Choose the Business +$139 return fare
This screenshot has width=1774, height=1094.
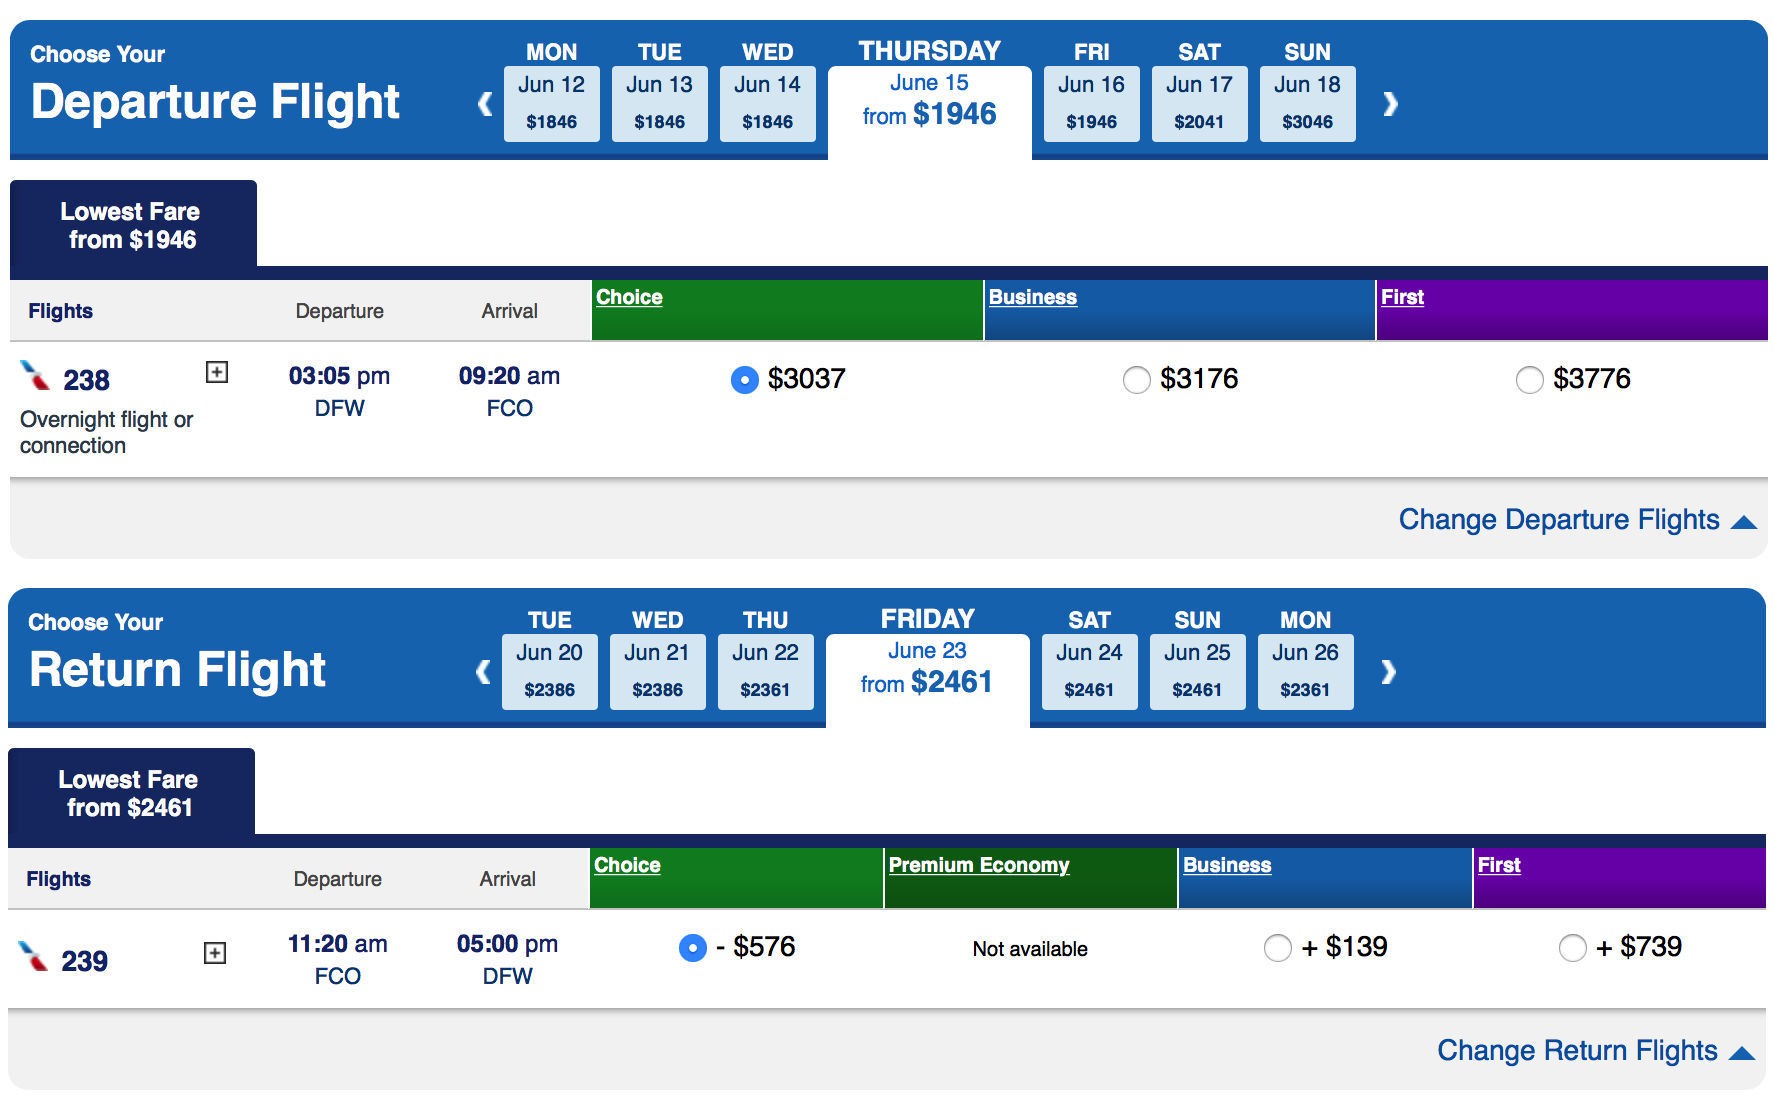[x=1278, y=948]
